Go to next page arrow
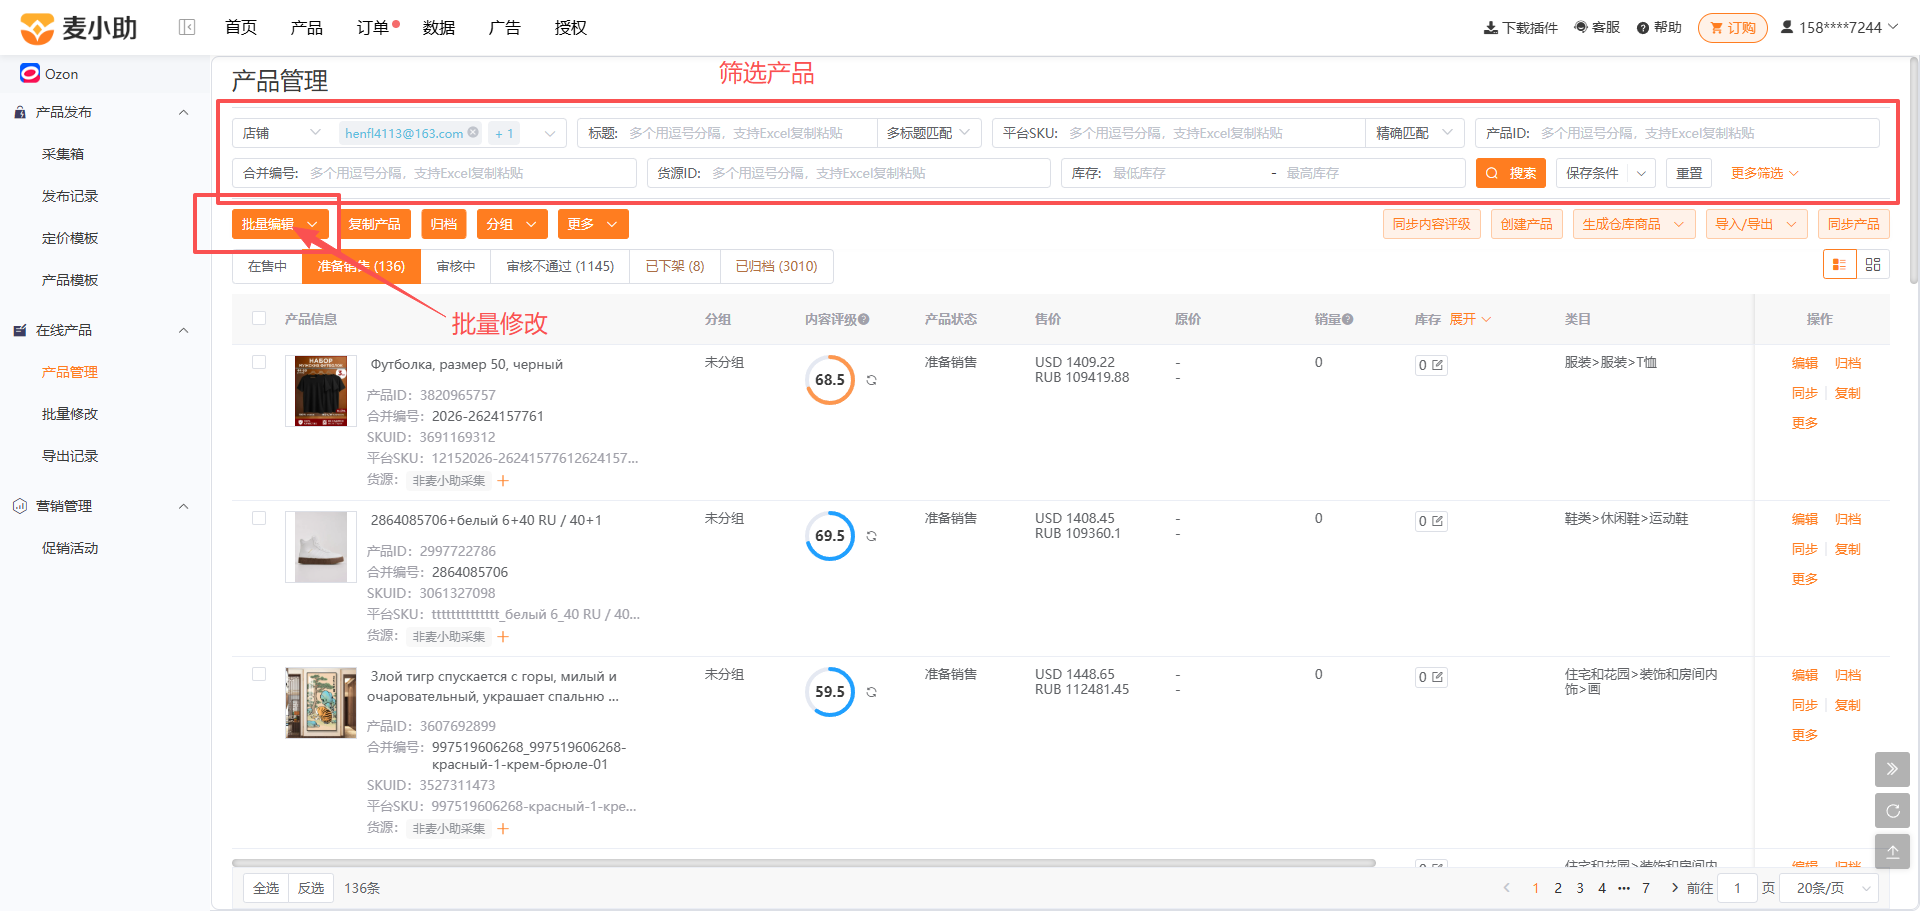This screenshot has width=1920, height=911. [1674, 888]
